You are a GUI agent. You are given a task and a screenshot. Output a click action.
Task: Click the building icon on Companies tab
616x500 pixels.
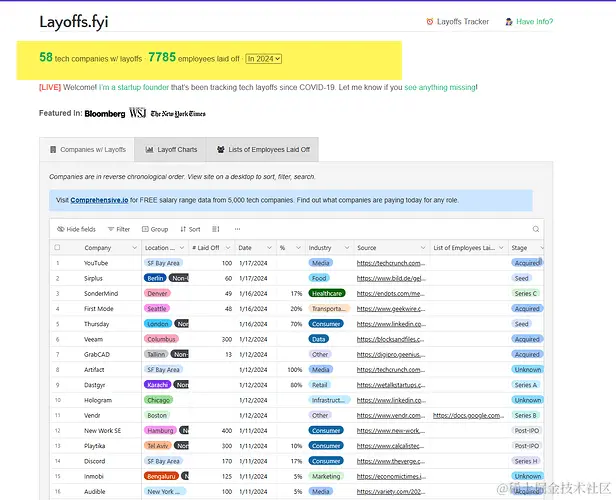tap(53, 150)
